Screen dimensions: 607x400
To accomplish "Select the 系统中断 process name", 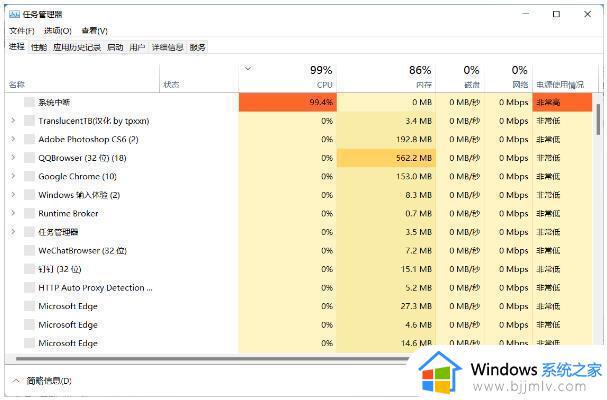I will (x=54, y=102).
